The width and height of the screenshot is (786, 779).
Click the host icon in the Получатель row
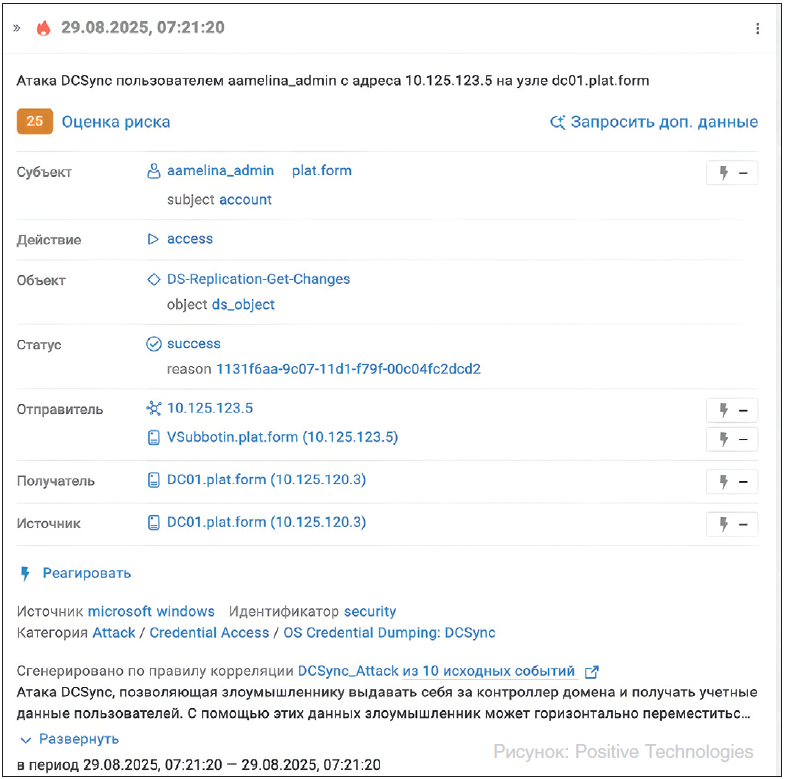click(154, 480)
